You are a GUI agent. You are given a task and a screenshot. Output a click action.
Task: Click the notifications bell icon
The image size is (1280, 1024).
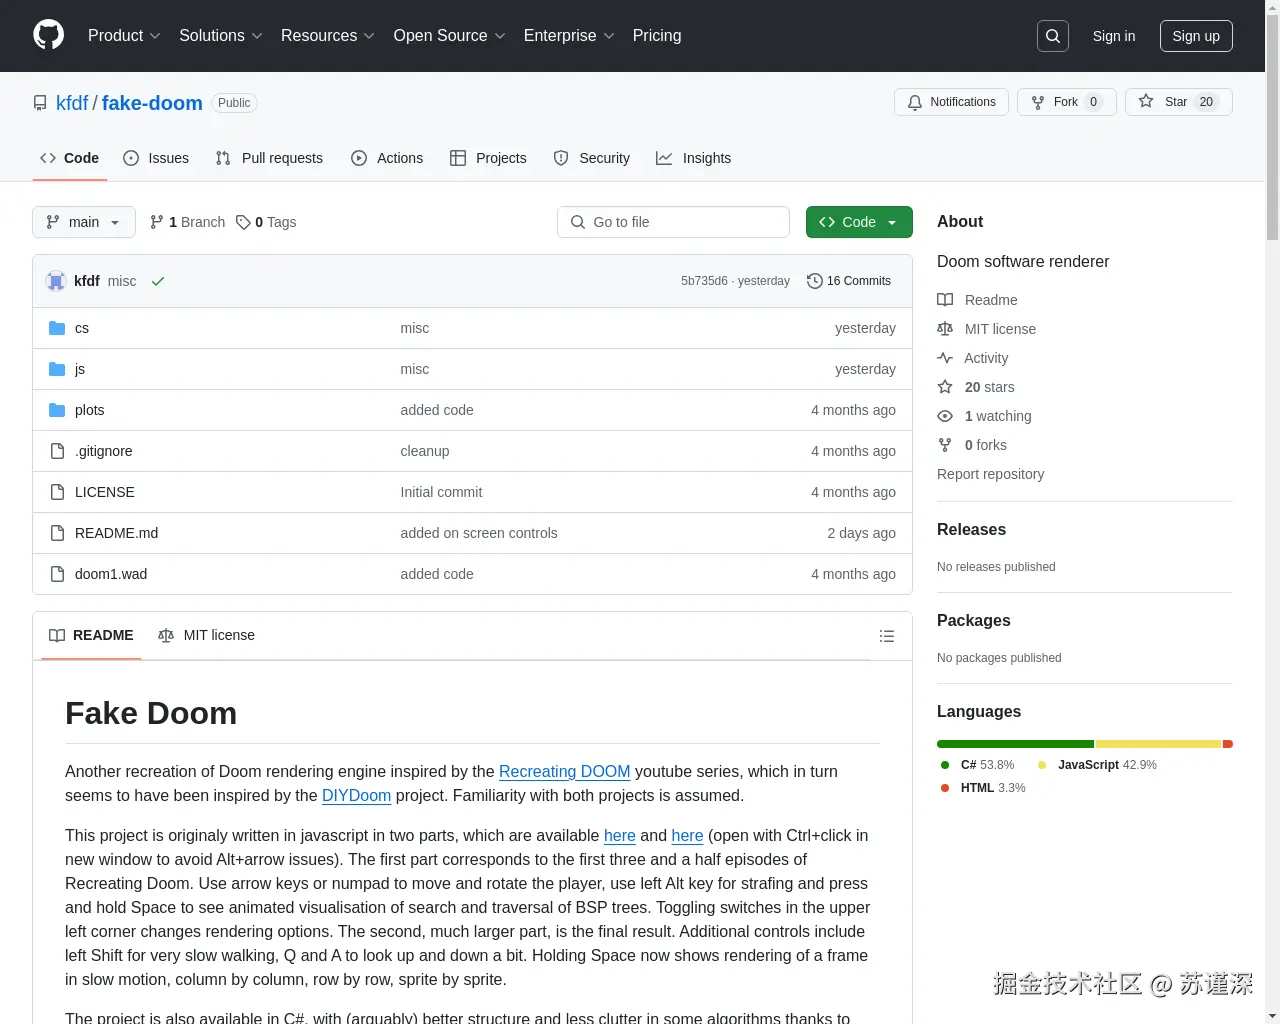tap(914, 102)
